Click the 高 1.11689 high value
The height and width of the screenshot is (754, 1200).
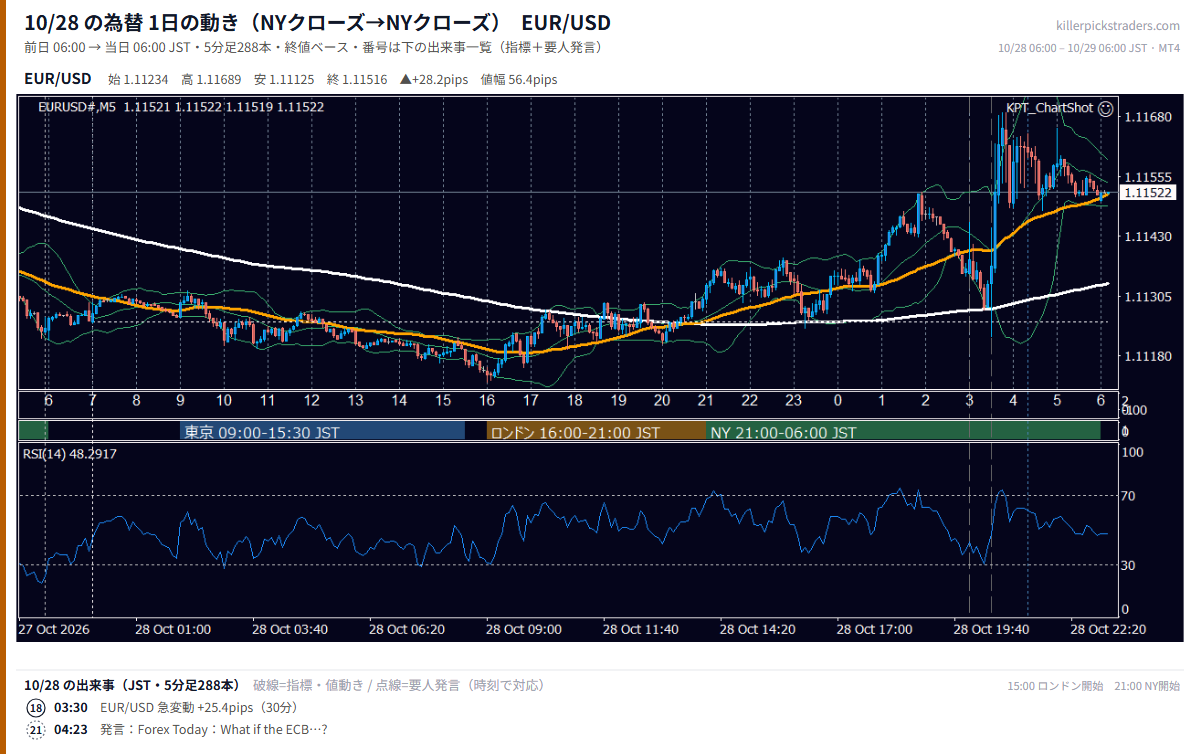[211, 79]
